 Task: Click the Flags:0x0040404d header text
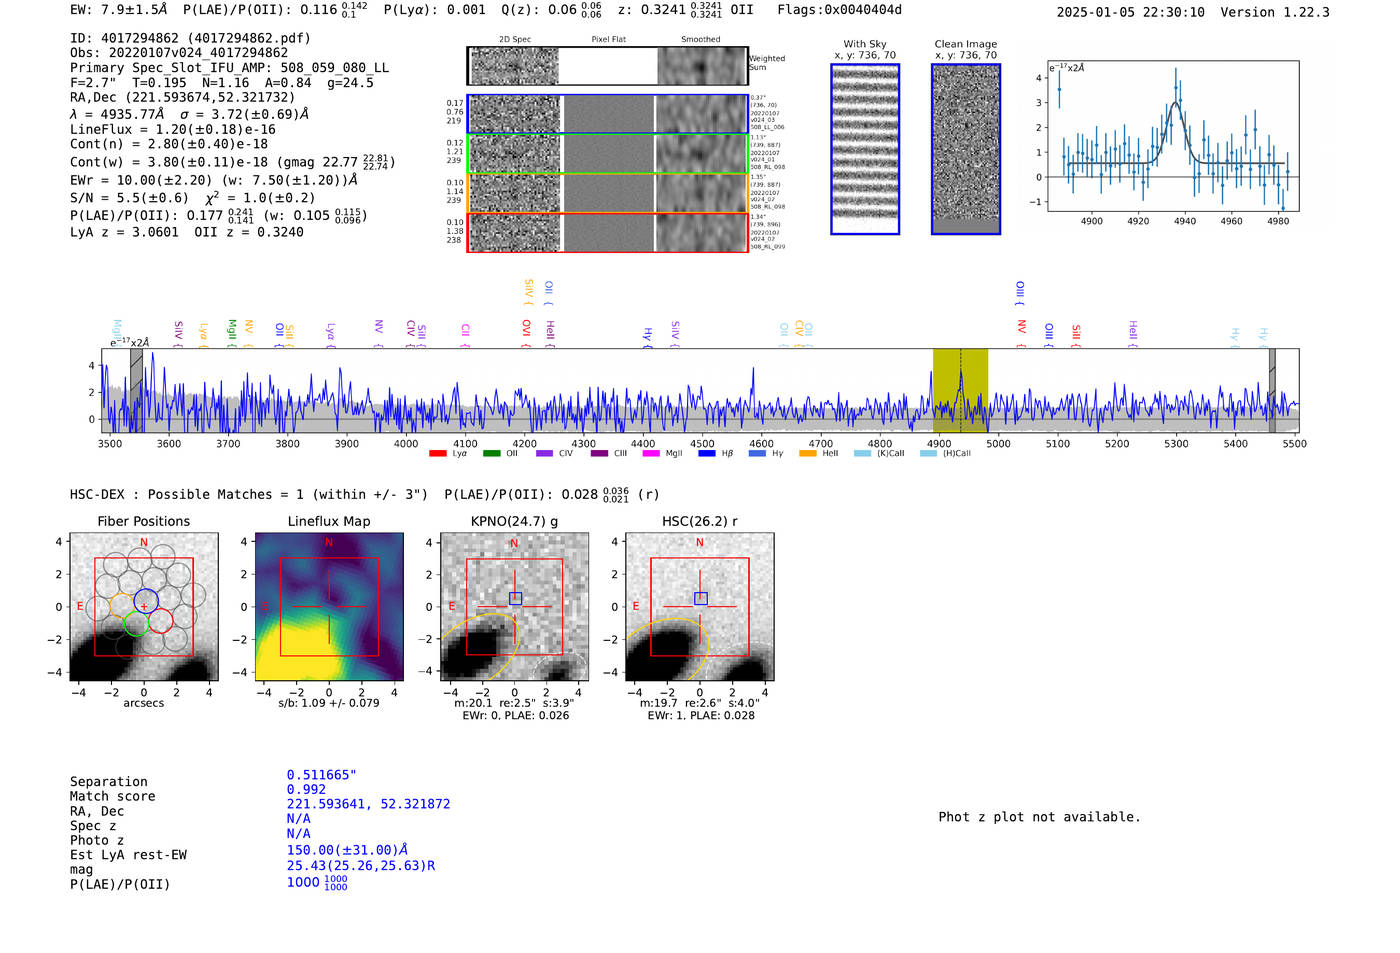coord(839,10)
